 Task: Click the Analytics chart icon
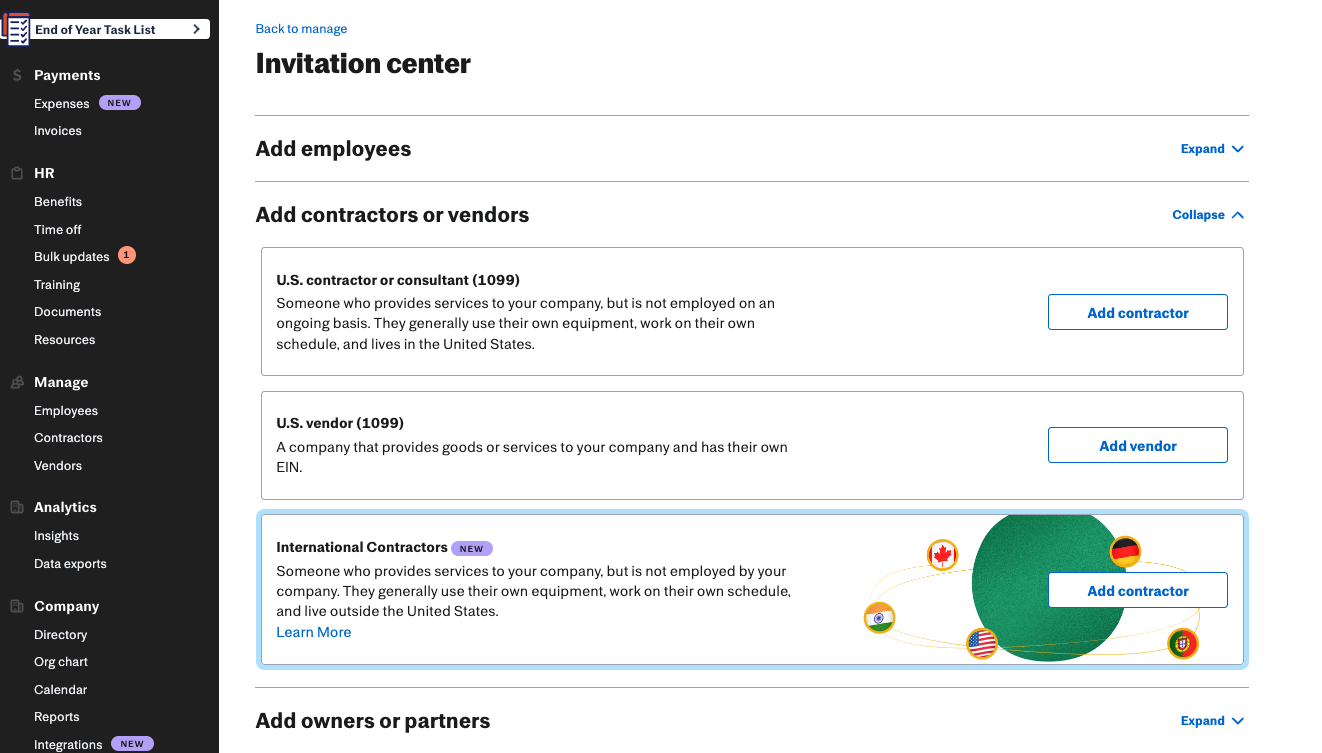(17, 507)
